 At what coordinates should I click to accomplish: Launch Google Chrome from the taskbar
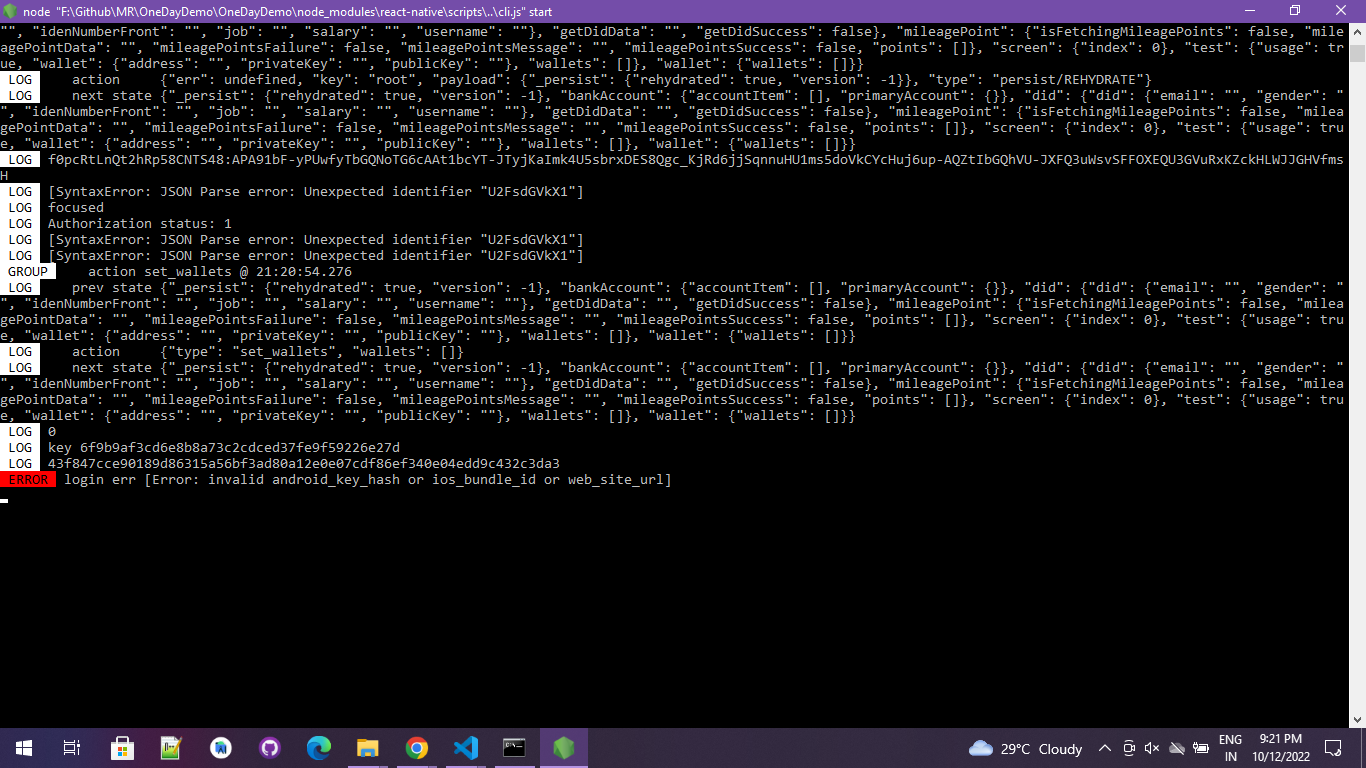point(417,747)
